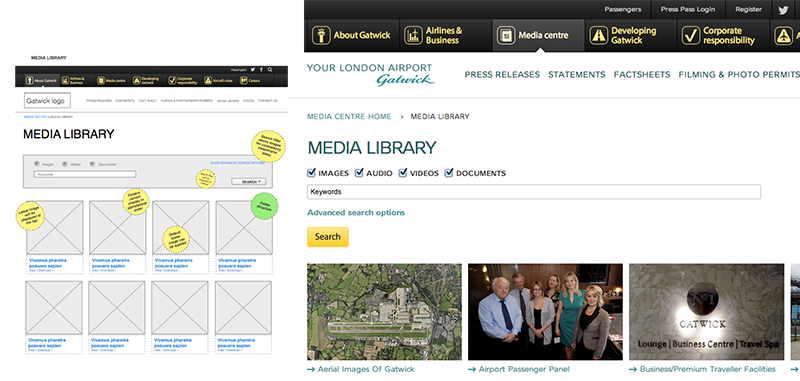Image resolution: width=800 pixels, height=381 pixels.
Task: Go to MEDIA CENTRE HOME breadcrumb
Action: (349, 116)
